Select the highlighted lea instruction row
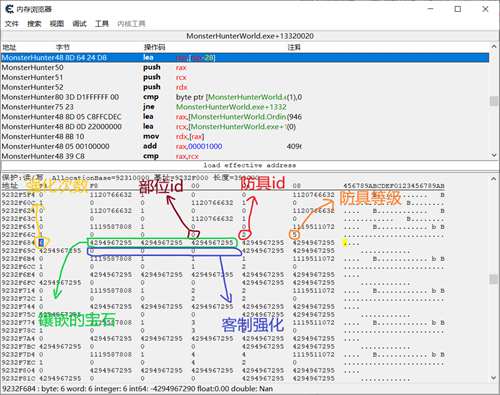 245,58
